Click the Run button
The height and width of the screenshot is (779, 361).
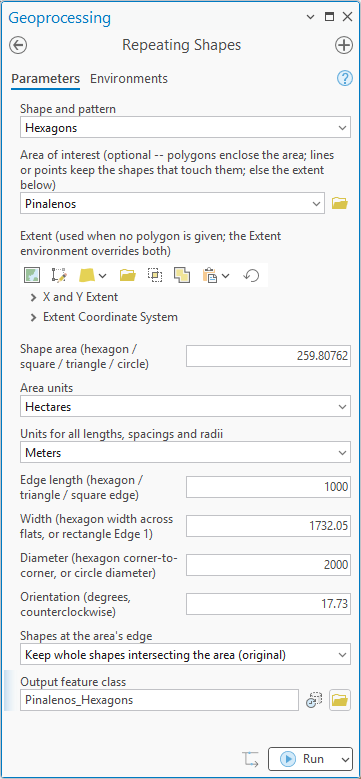click(304, 759)
